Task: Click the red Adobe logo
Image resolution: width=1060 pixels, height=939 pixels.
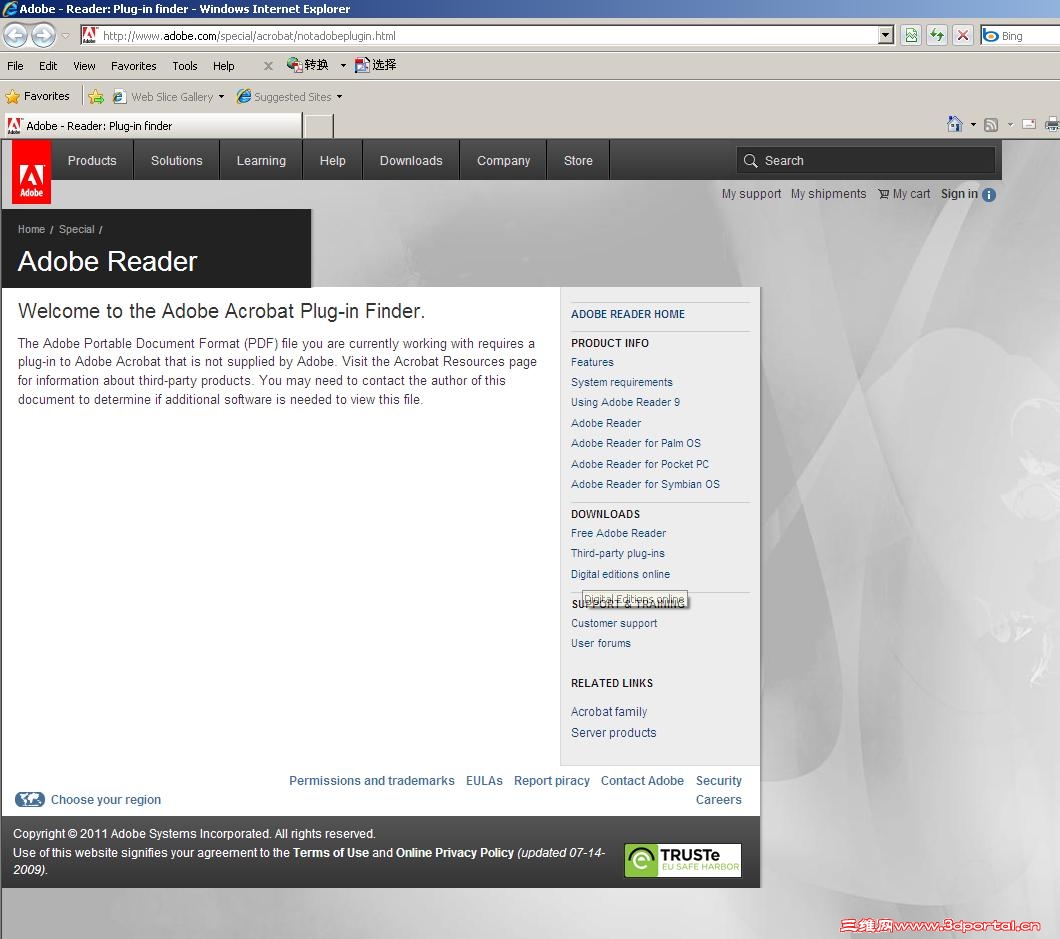Action: [31, 172]
